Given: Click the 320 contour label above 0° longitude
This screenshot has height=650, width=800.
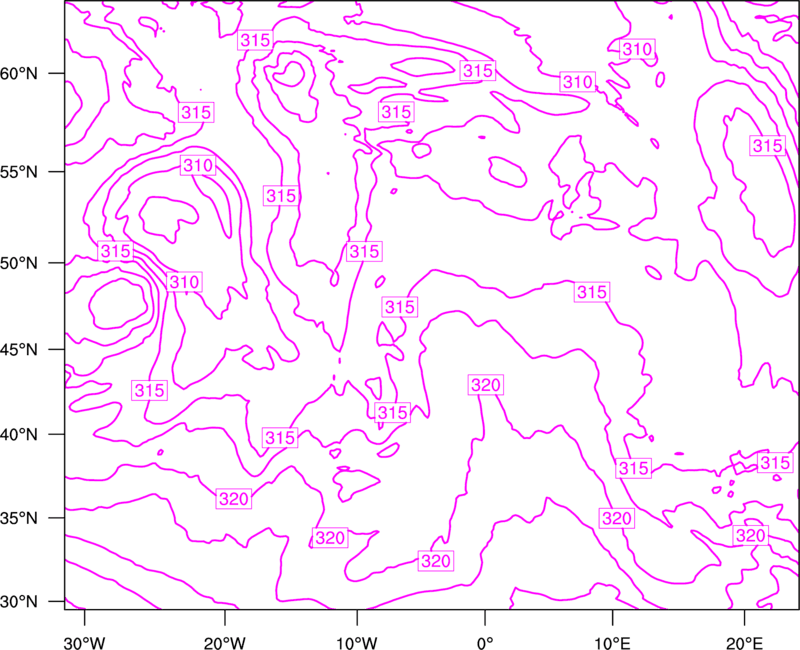Looking at the screenshot, I should pyautogui.click(x=485, y=385).
